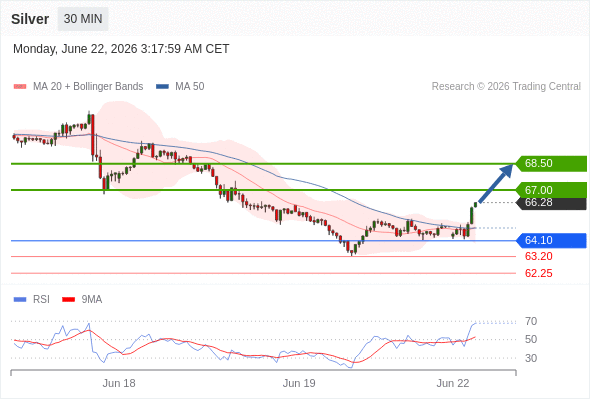Open the Research Trading Central credit
Viewport: 590px width, 400px height.
tap(506, 87)
